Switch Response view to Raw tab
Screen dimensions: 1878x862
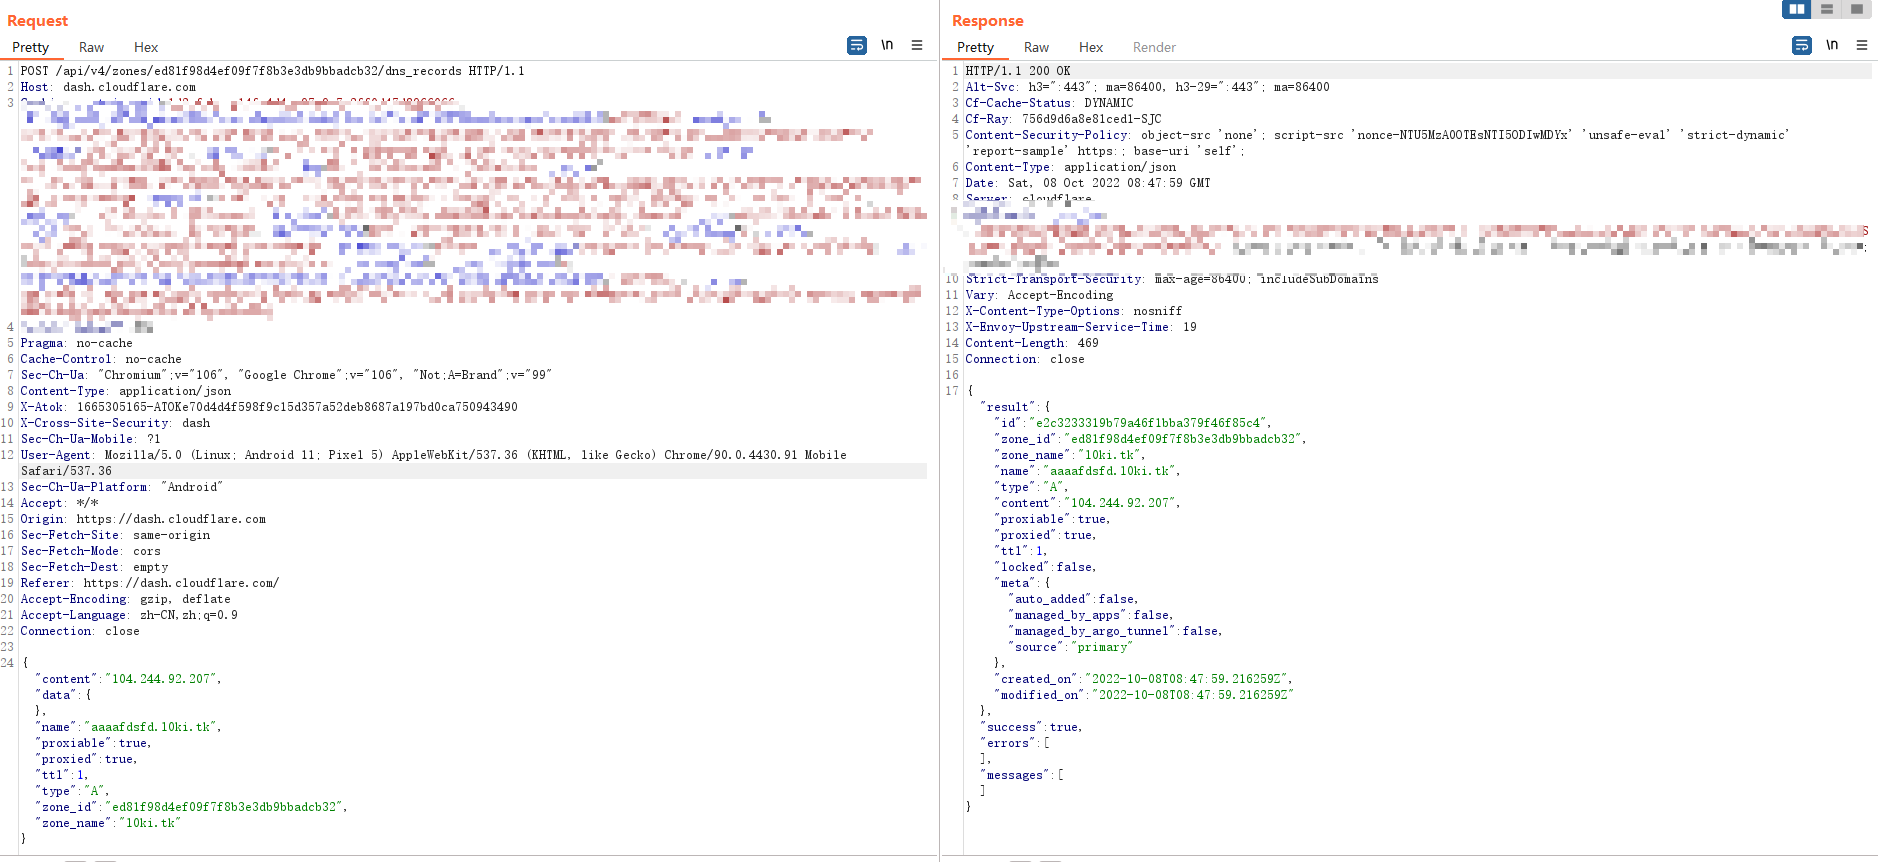tap(1036, 47)
